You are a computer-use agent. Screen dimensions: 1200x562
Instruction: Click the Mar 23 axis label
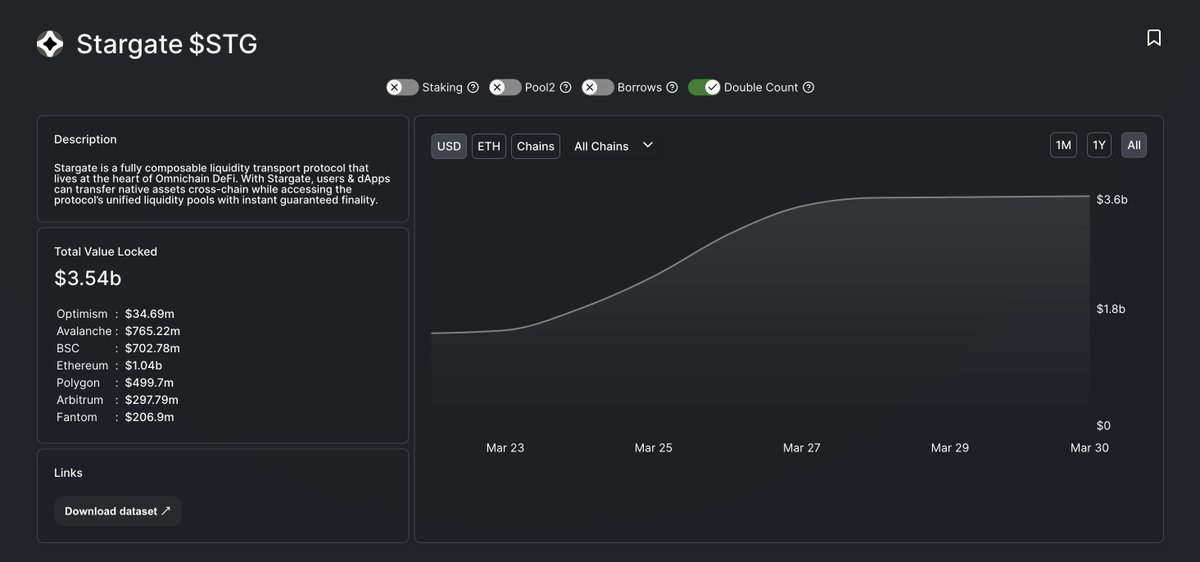point(505,448)
